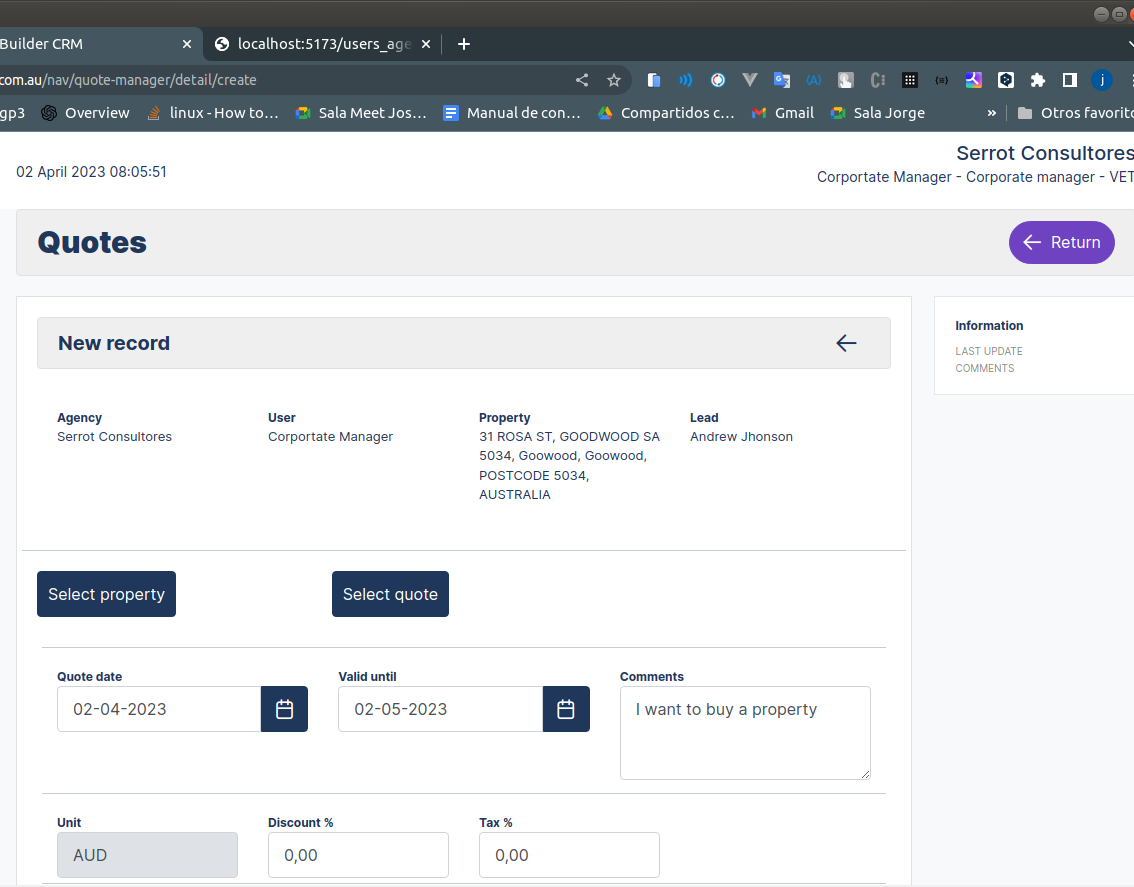Open the Otros favoritos bookmarks folder
This screenshot has width=1134, height=887.
pyautogui.click(x=1076, y=113)
